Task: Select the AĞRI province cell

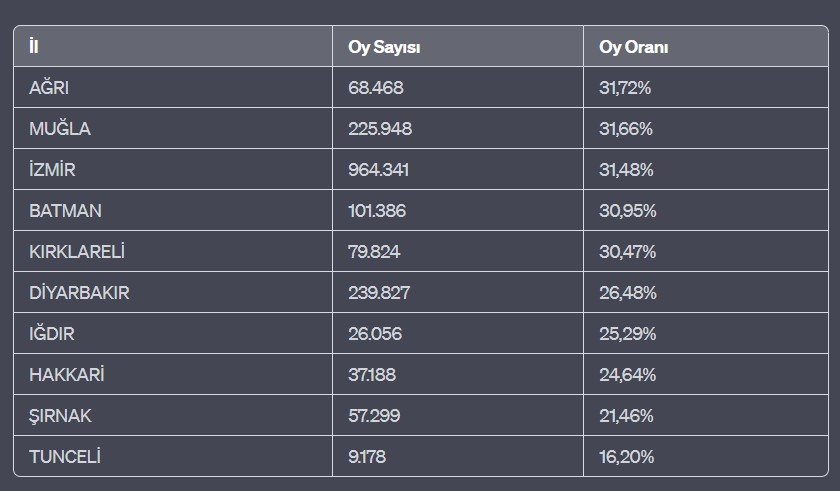Action: click(49, 88)
